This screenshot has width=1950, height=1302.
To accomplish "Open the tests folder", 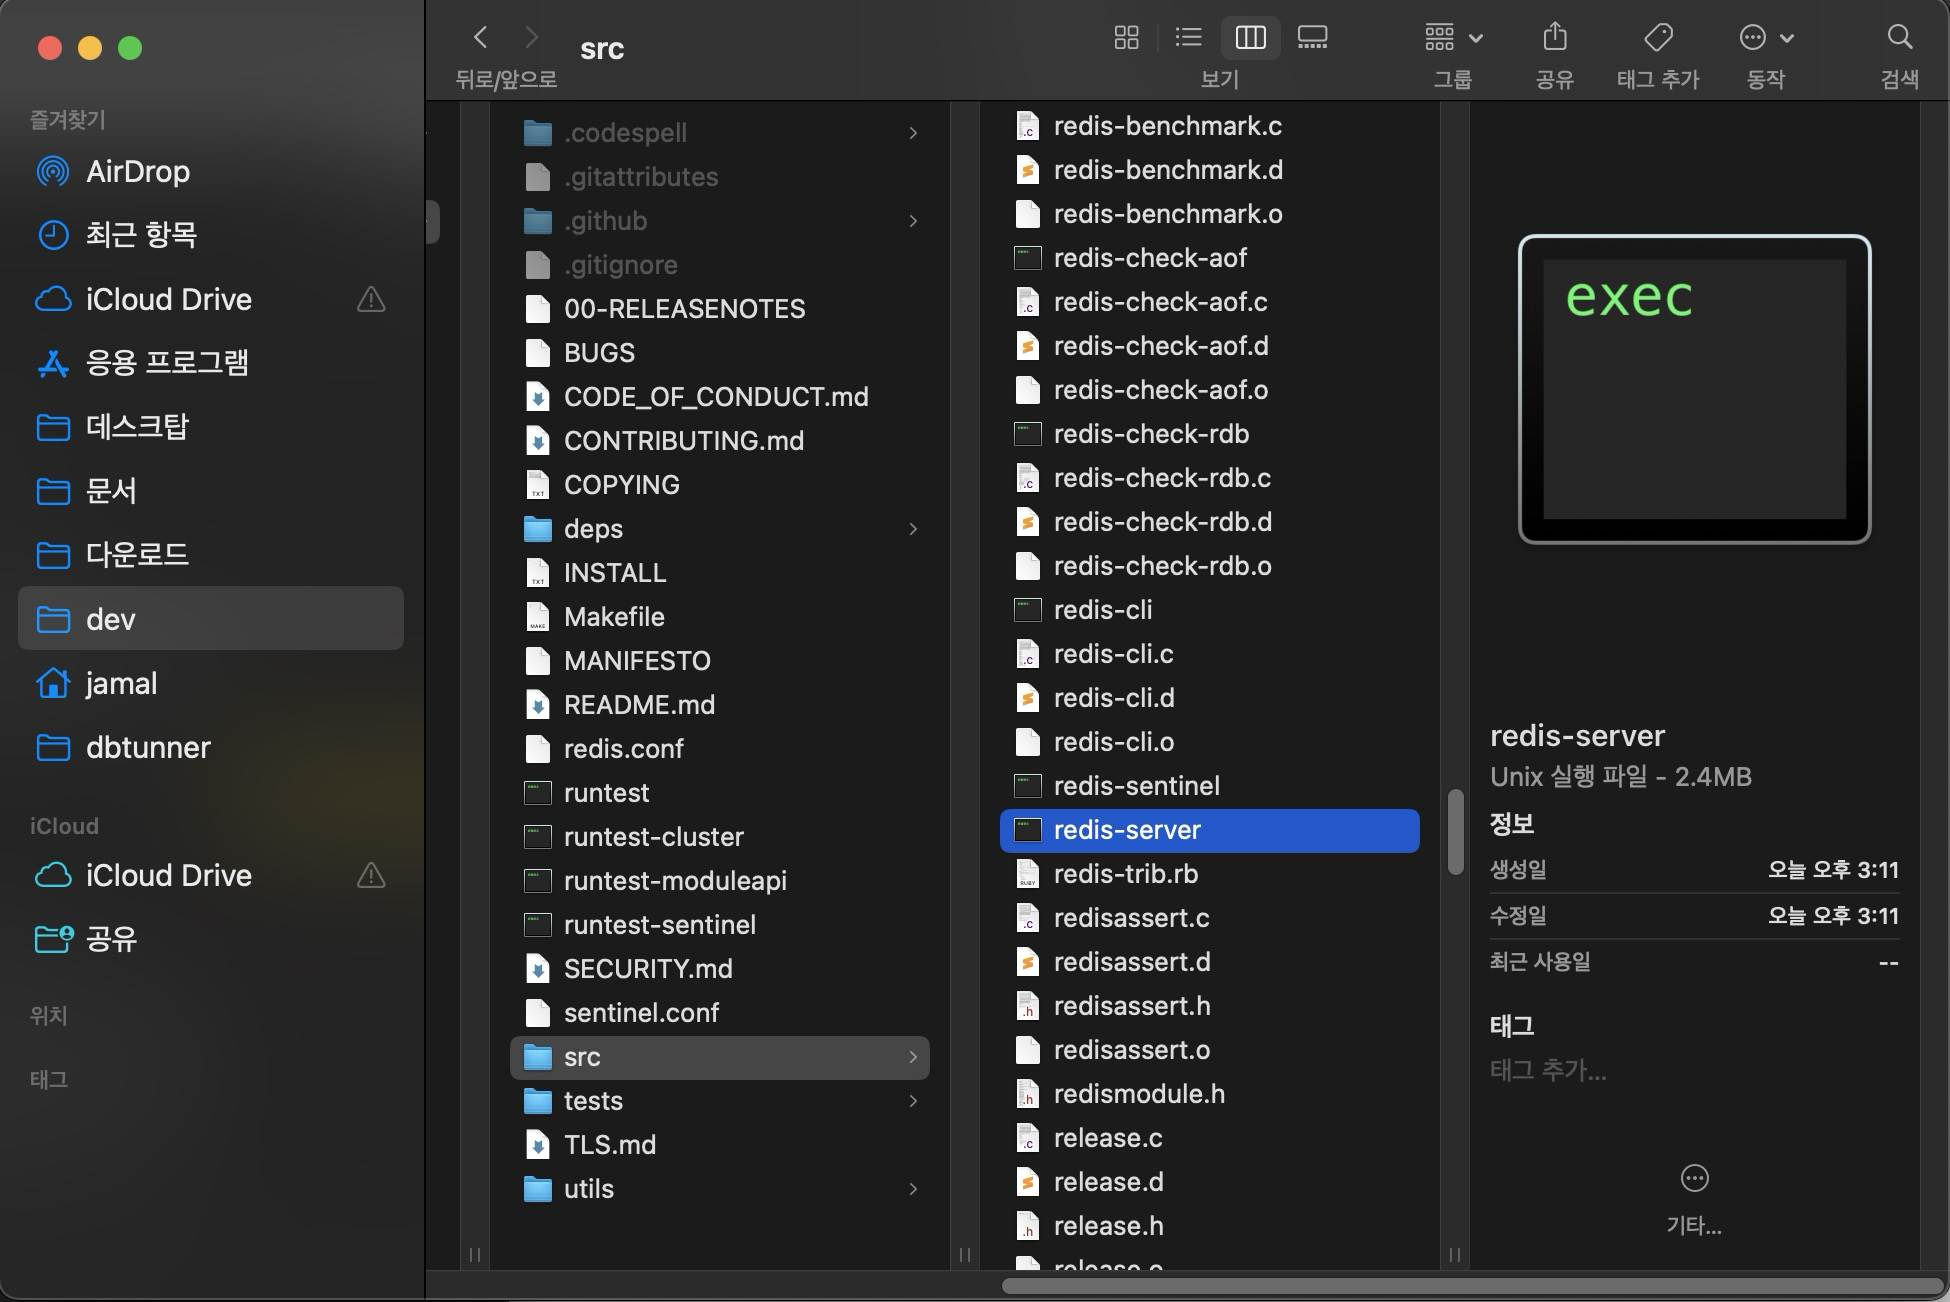I will pyautogui.click(x=593, y=1101).
